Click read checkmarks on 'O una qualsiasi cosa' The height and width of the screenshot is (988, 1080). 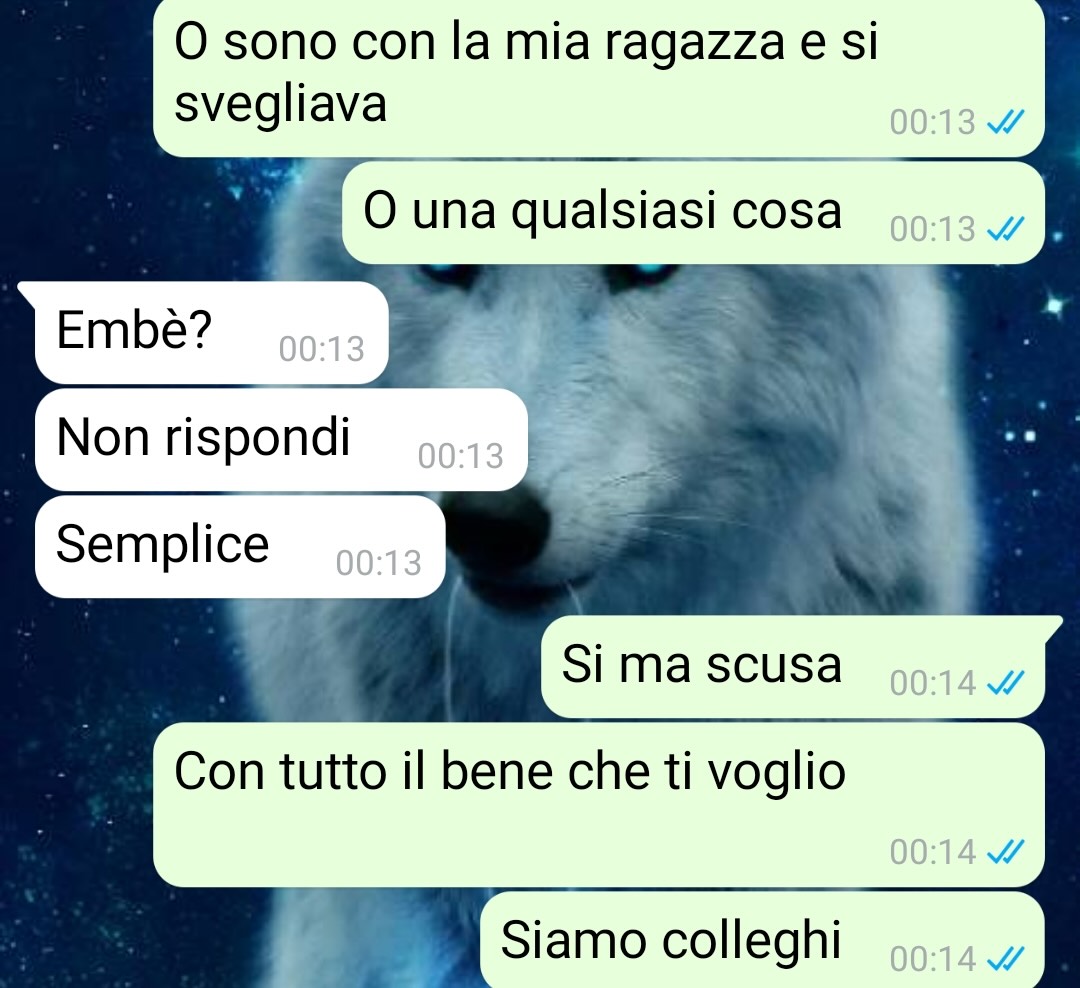[1006, 229]
